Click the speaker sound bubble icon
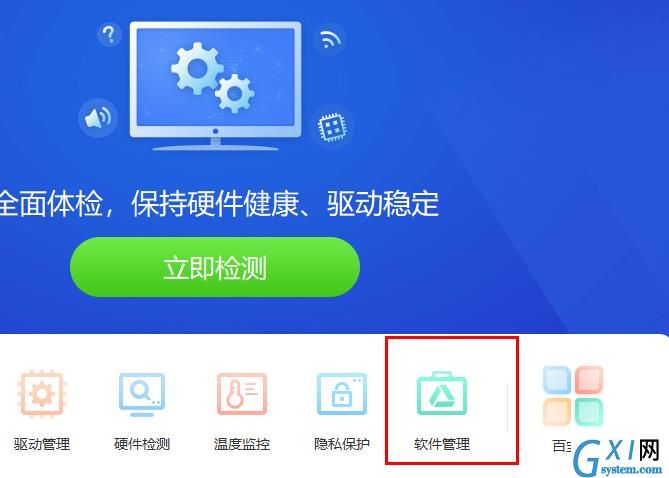 click(x=98, y=118)
